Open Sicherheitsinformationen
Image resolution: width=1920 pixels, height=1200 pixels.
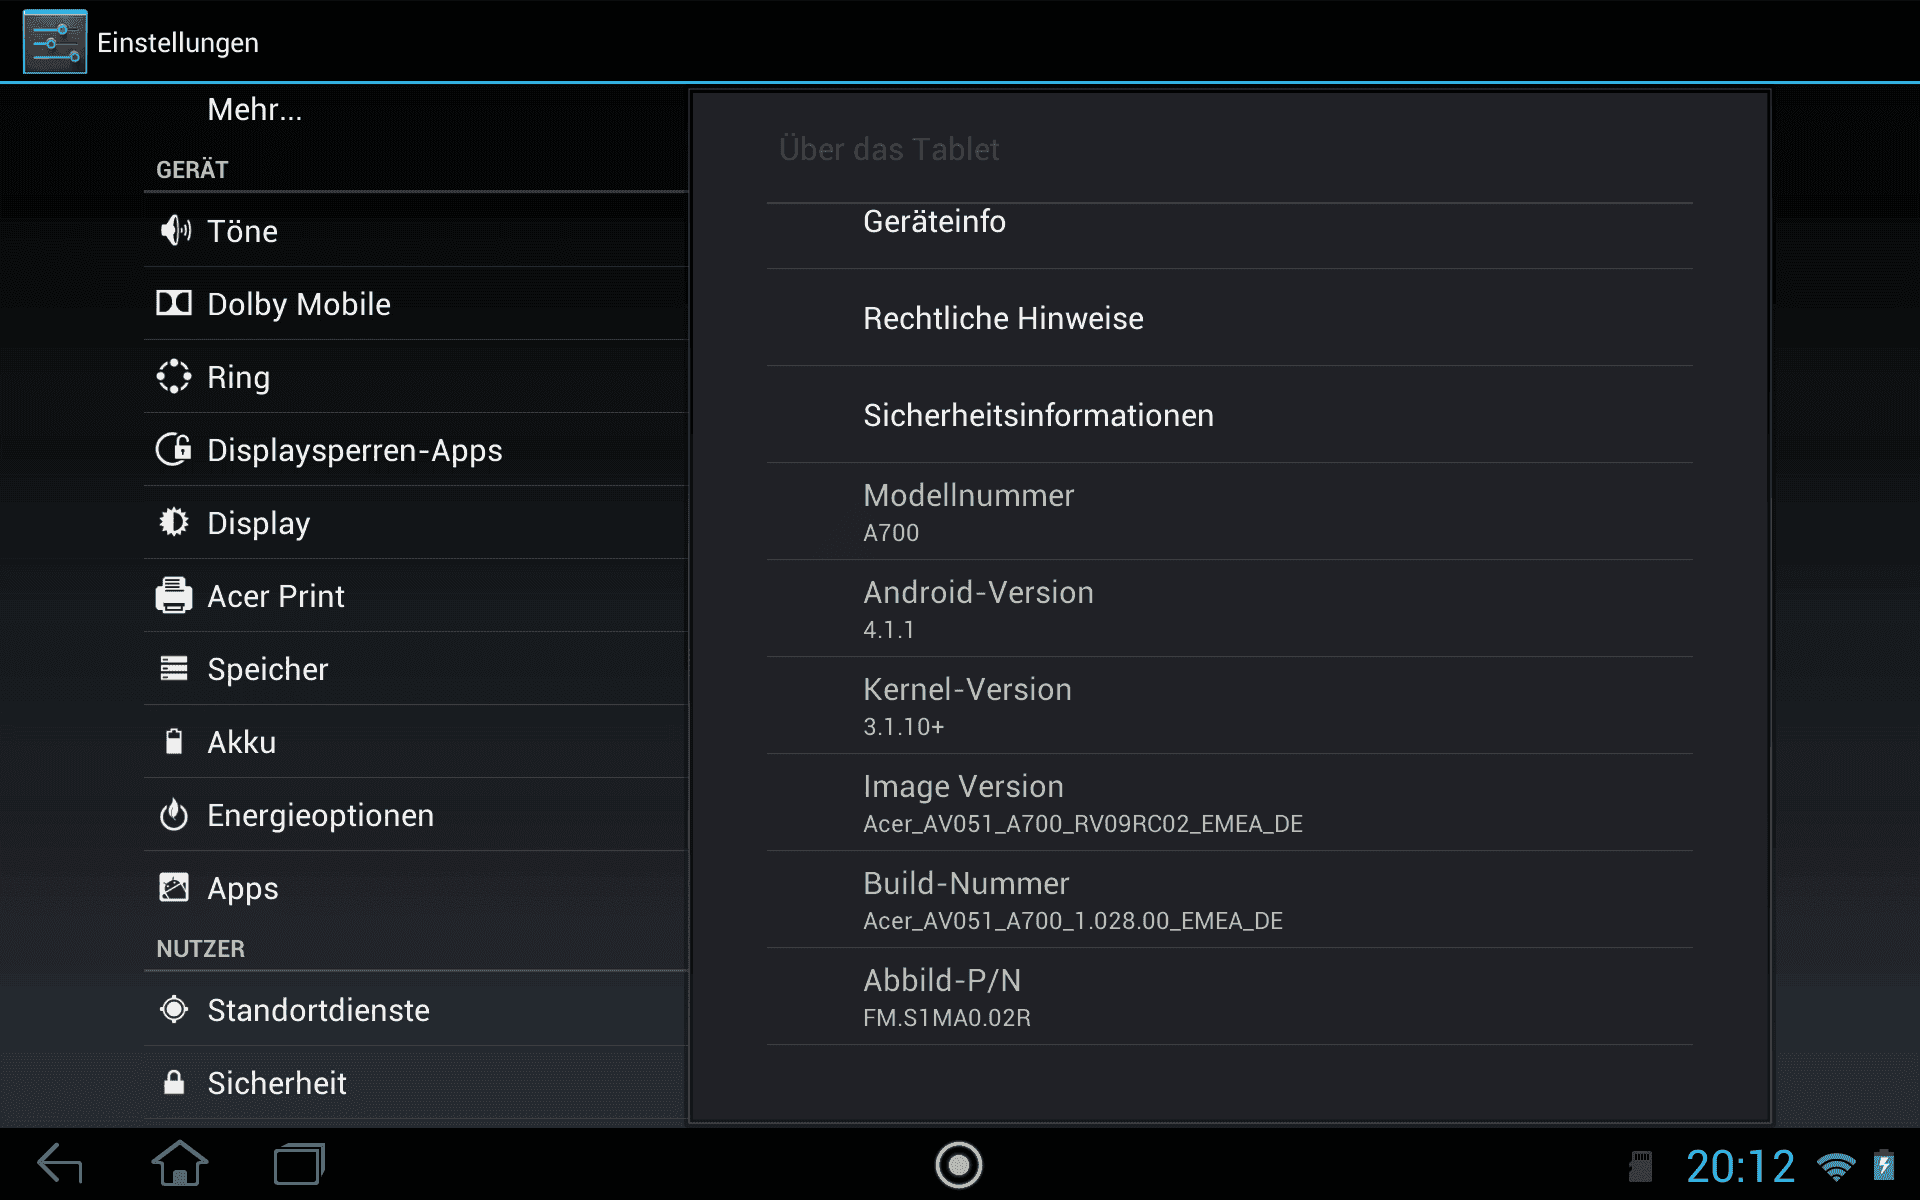(x=1230, y=415)
